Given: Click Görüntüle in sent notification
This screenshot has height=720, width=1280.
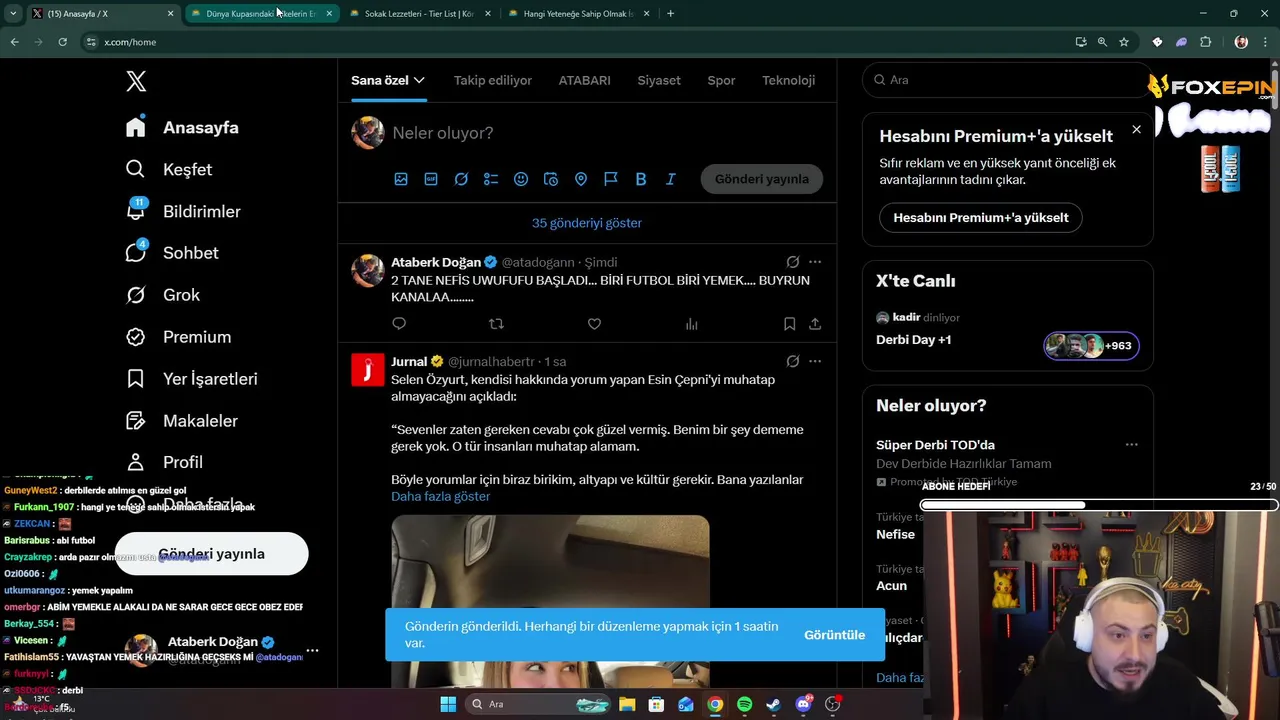Looking at the screenshot, I should click(834, 635).
